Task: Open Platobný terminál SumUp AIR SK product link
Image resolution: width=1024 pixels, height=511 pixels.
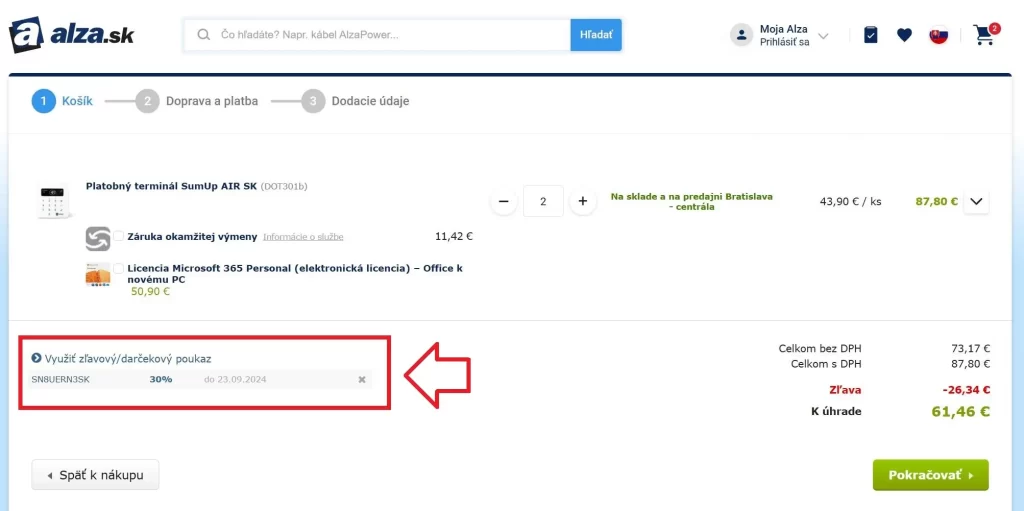Action: pos(172,186)
